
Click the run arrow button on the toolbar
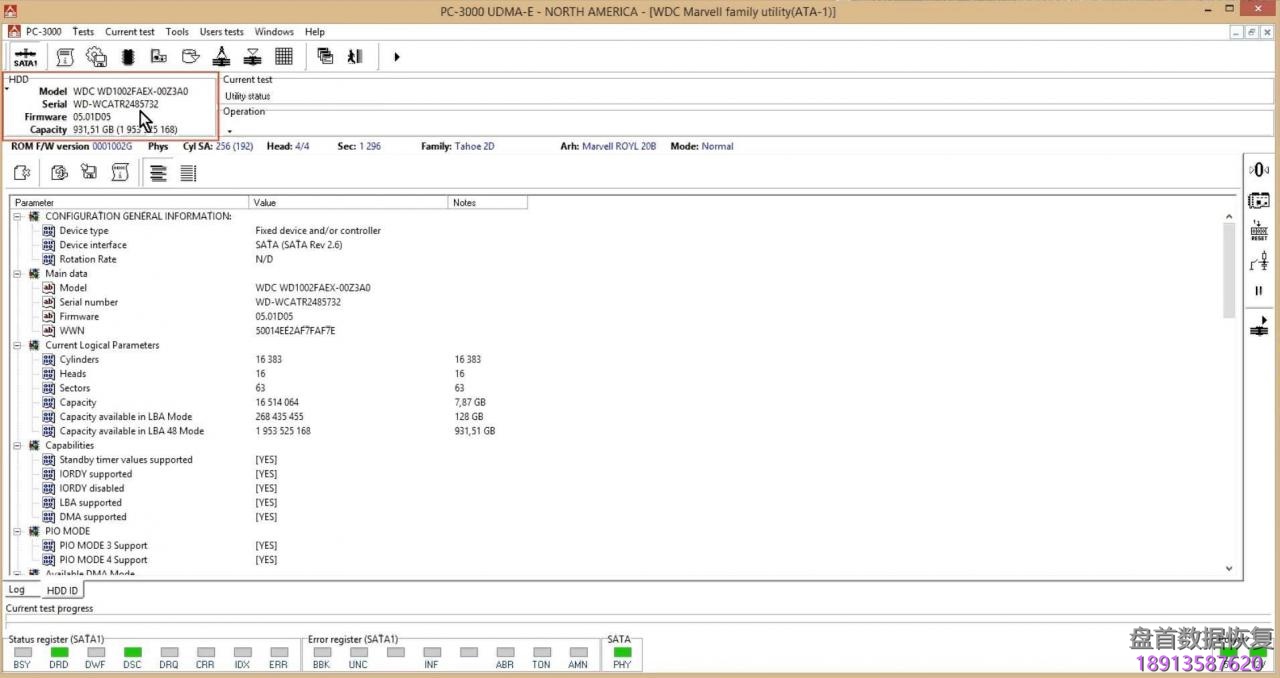[x=396, y=57]
